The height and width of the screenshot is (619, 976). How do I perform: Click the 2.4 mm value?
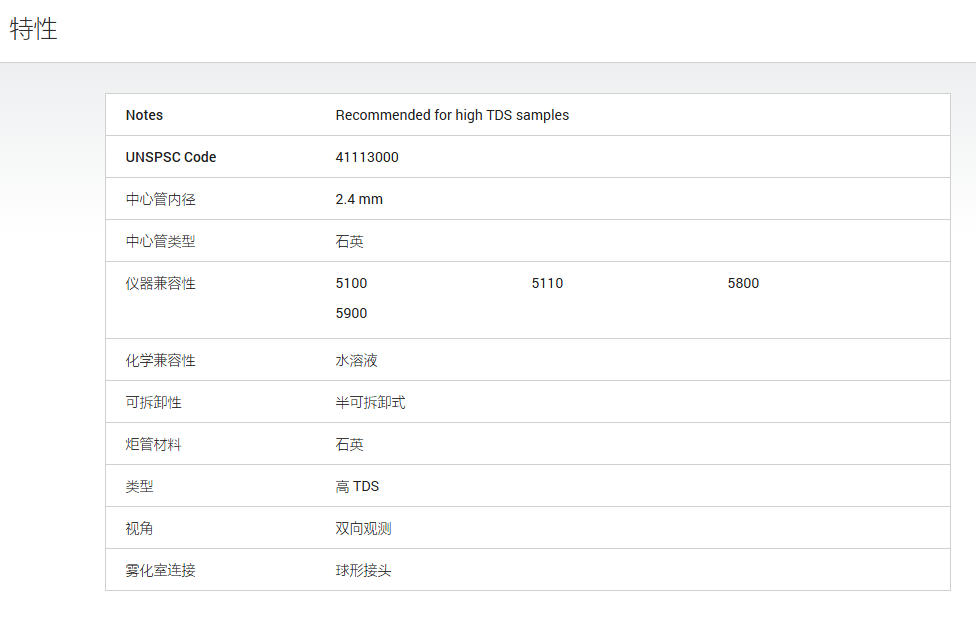359,199
